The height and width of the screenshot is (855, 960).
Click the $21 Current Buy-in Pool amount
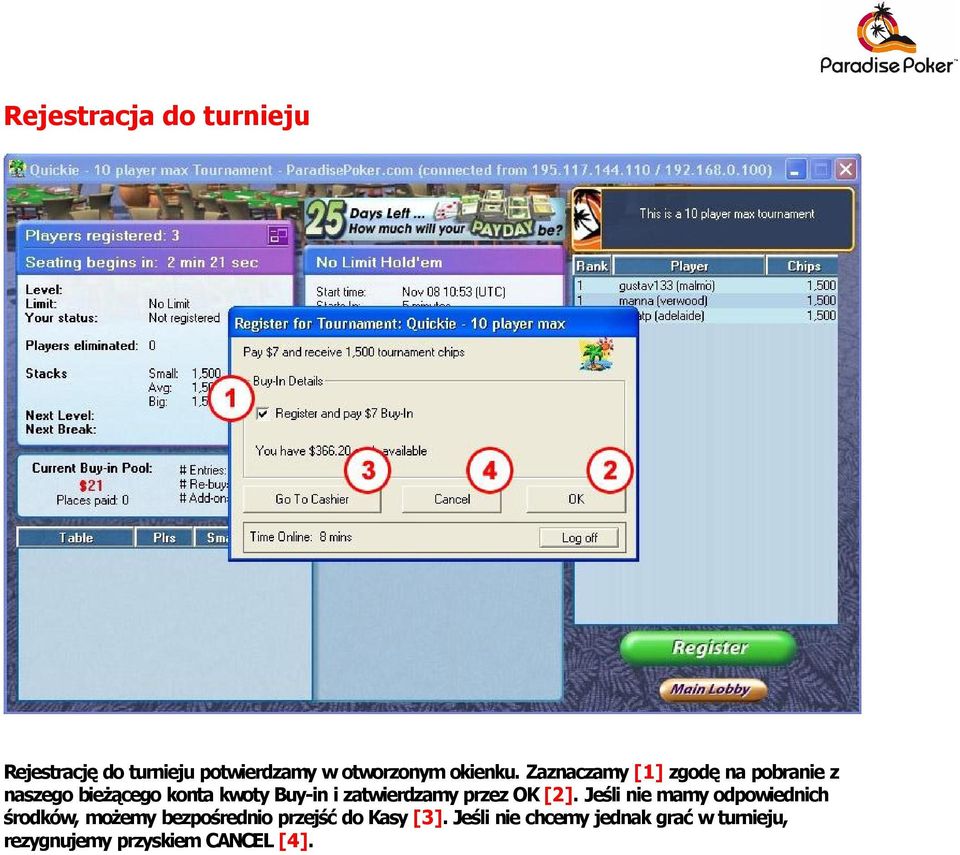(x=91, y=486)
